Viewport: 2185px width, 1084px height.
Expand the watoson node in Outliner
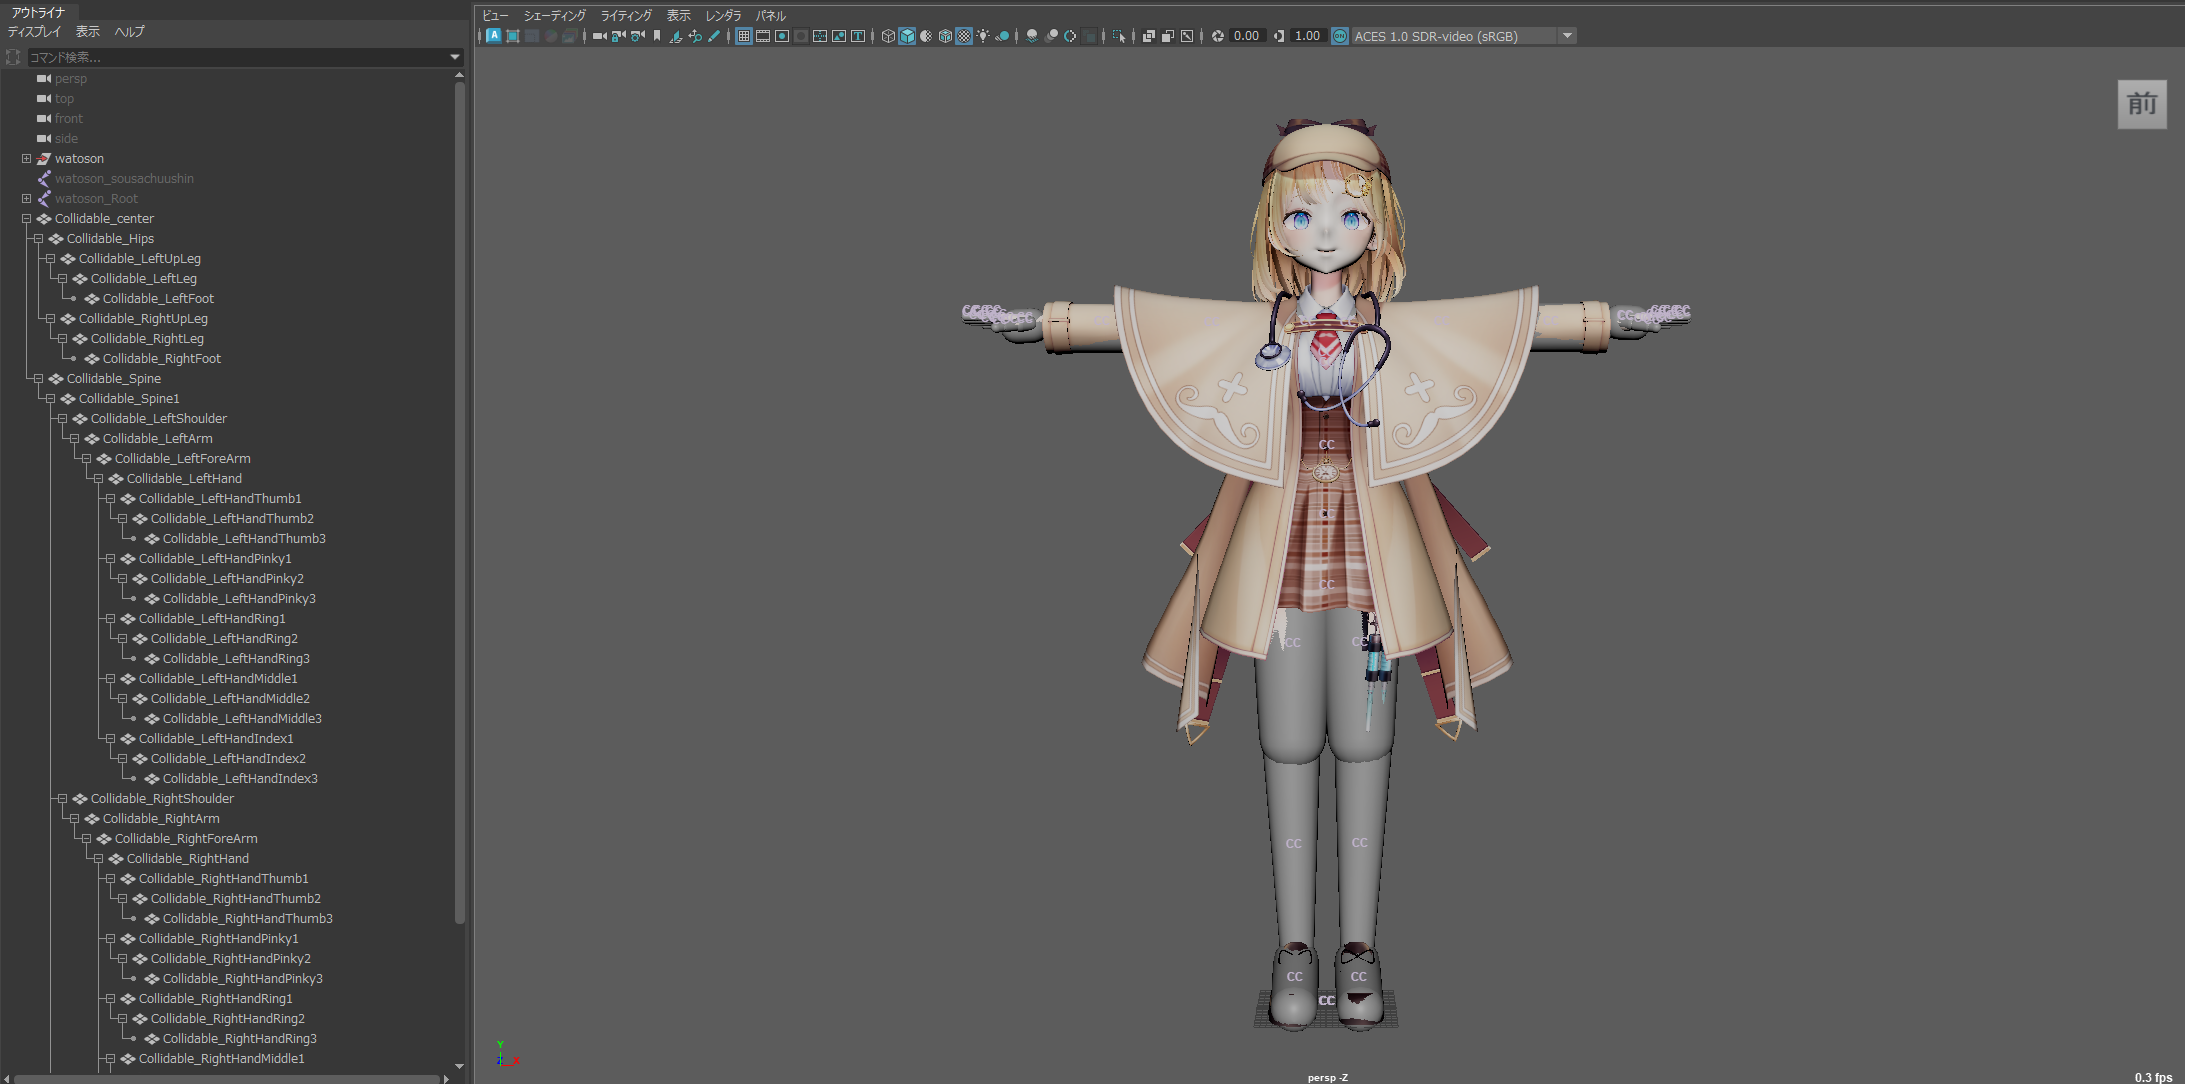[x=26, y=158]
